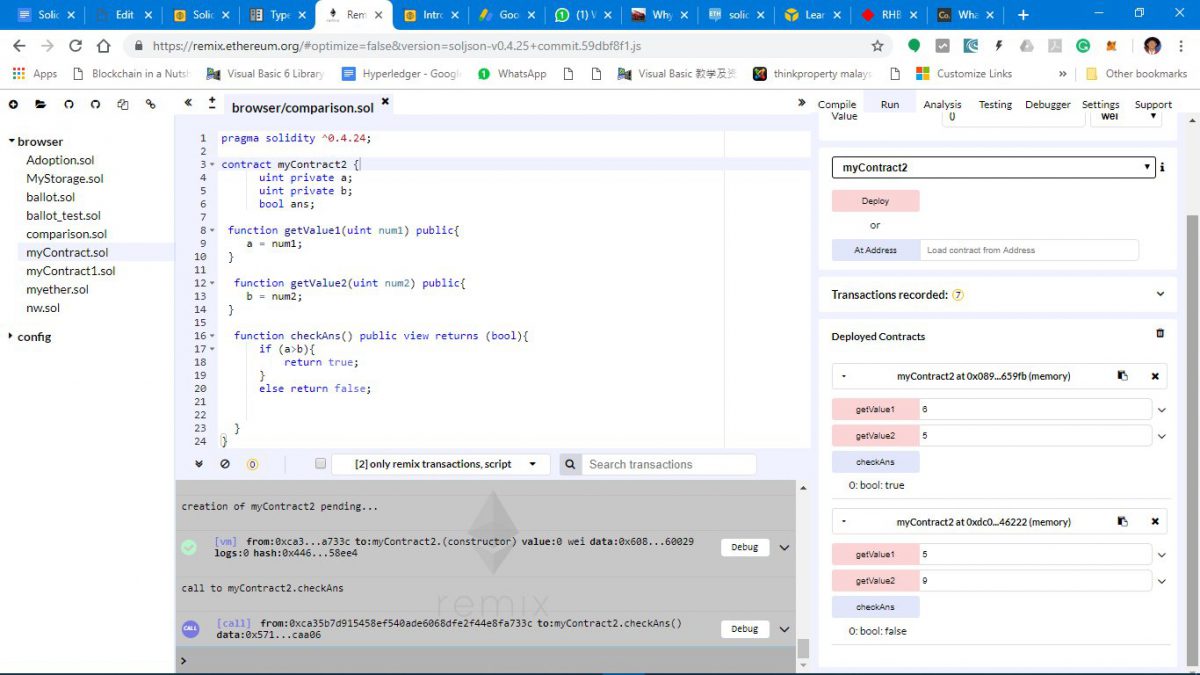Viewport: 1200px width, 675px height.
Task: Click checkAns button in the second contract
Action: coord(875,607)
